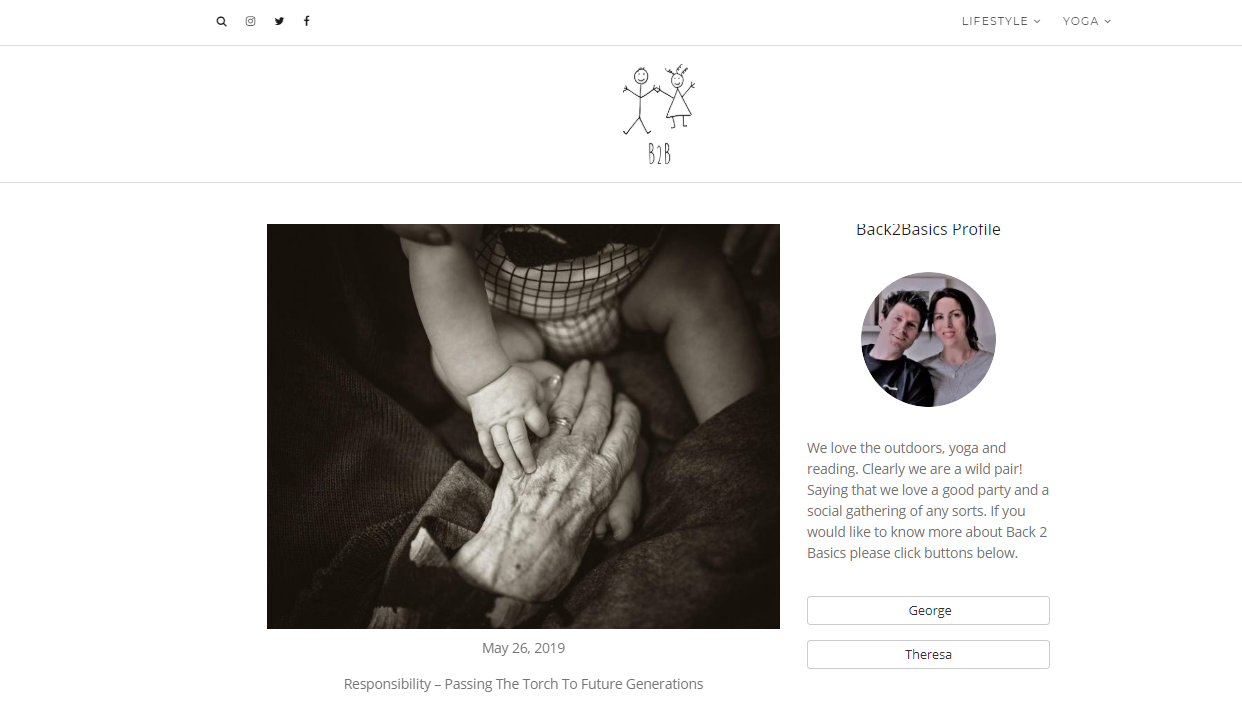Open the Twitter icon link
This screenshot has width=1242, height=707.
pos(279,21)
